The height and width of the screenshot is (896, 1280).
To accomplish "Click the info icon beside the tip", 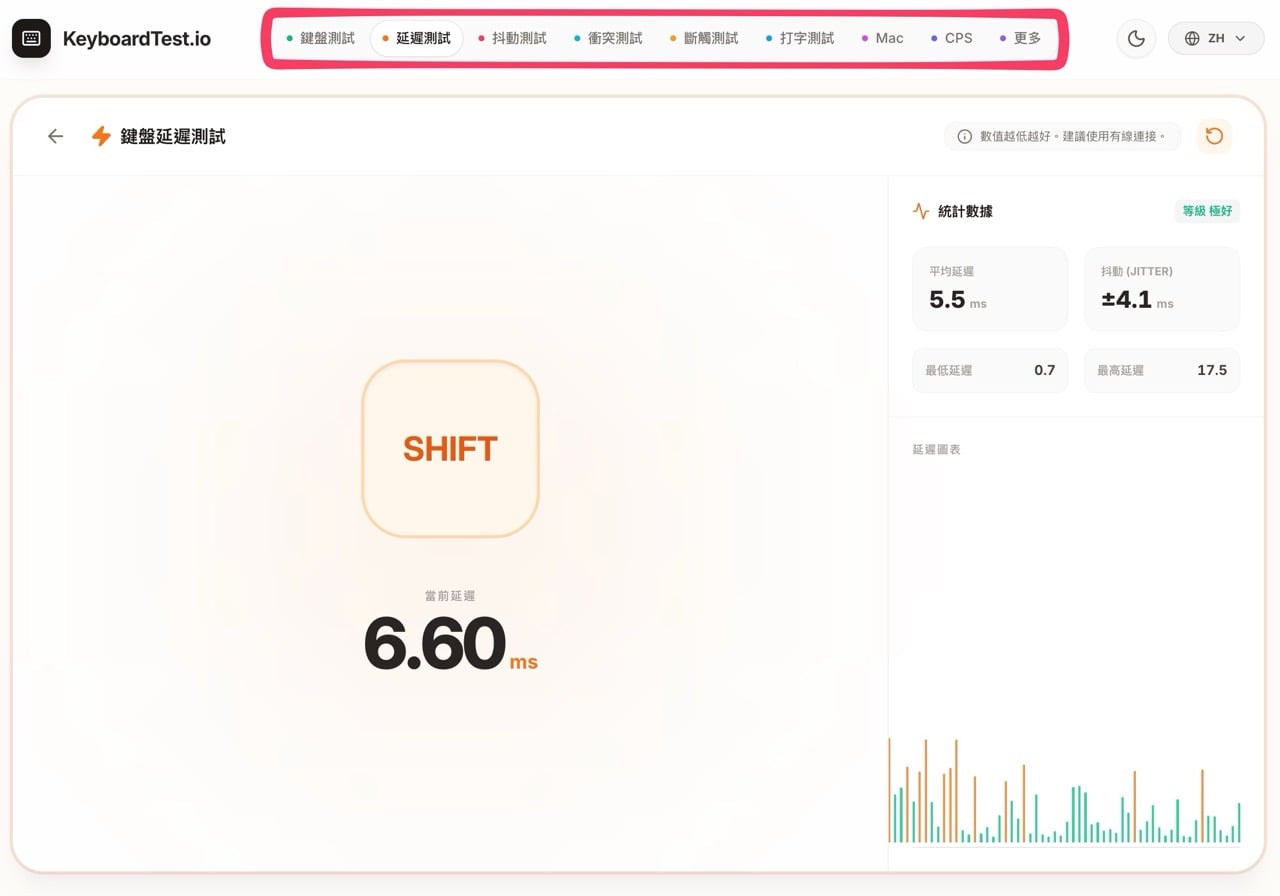I will (x=964, y=136).
